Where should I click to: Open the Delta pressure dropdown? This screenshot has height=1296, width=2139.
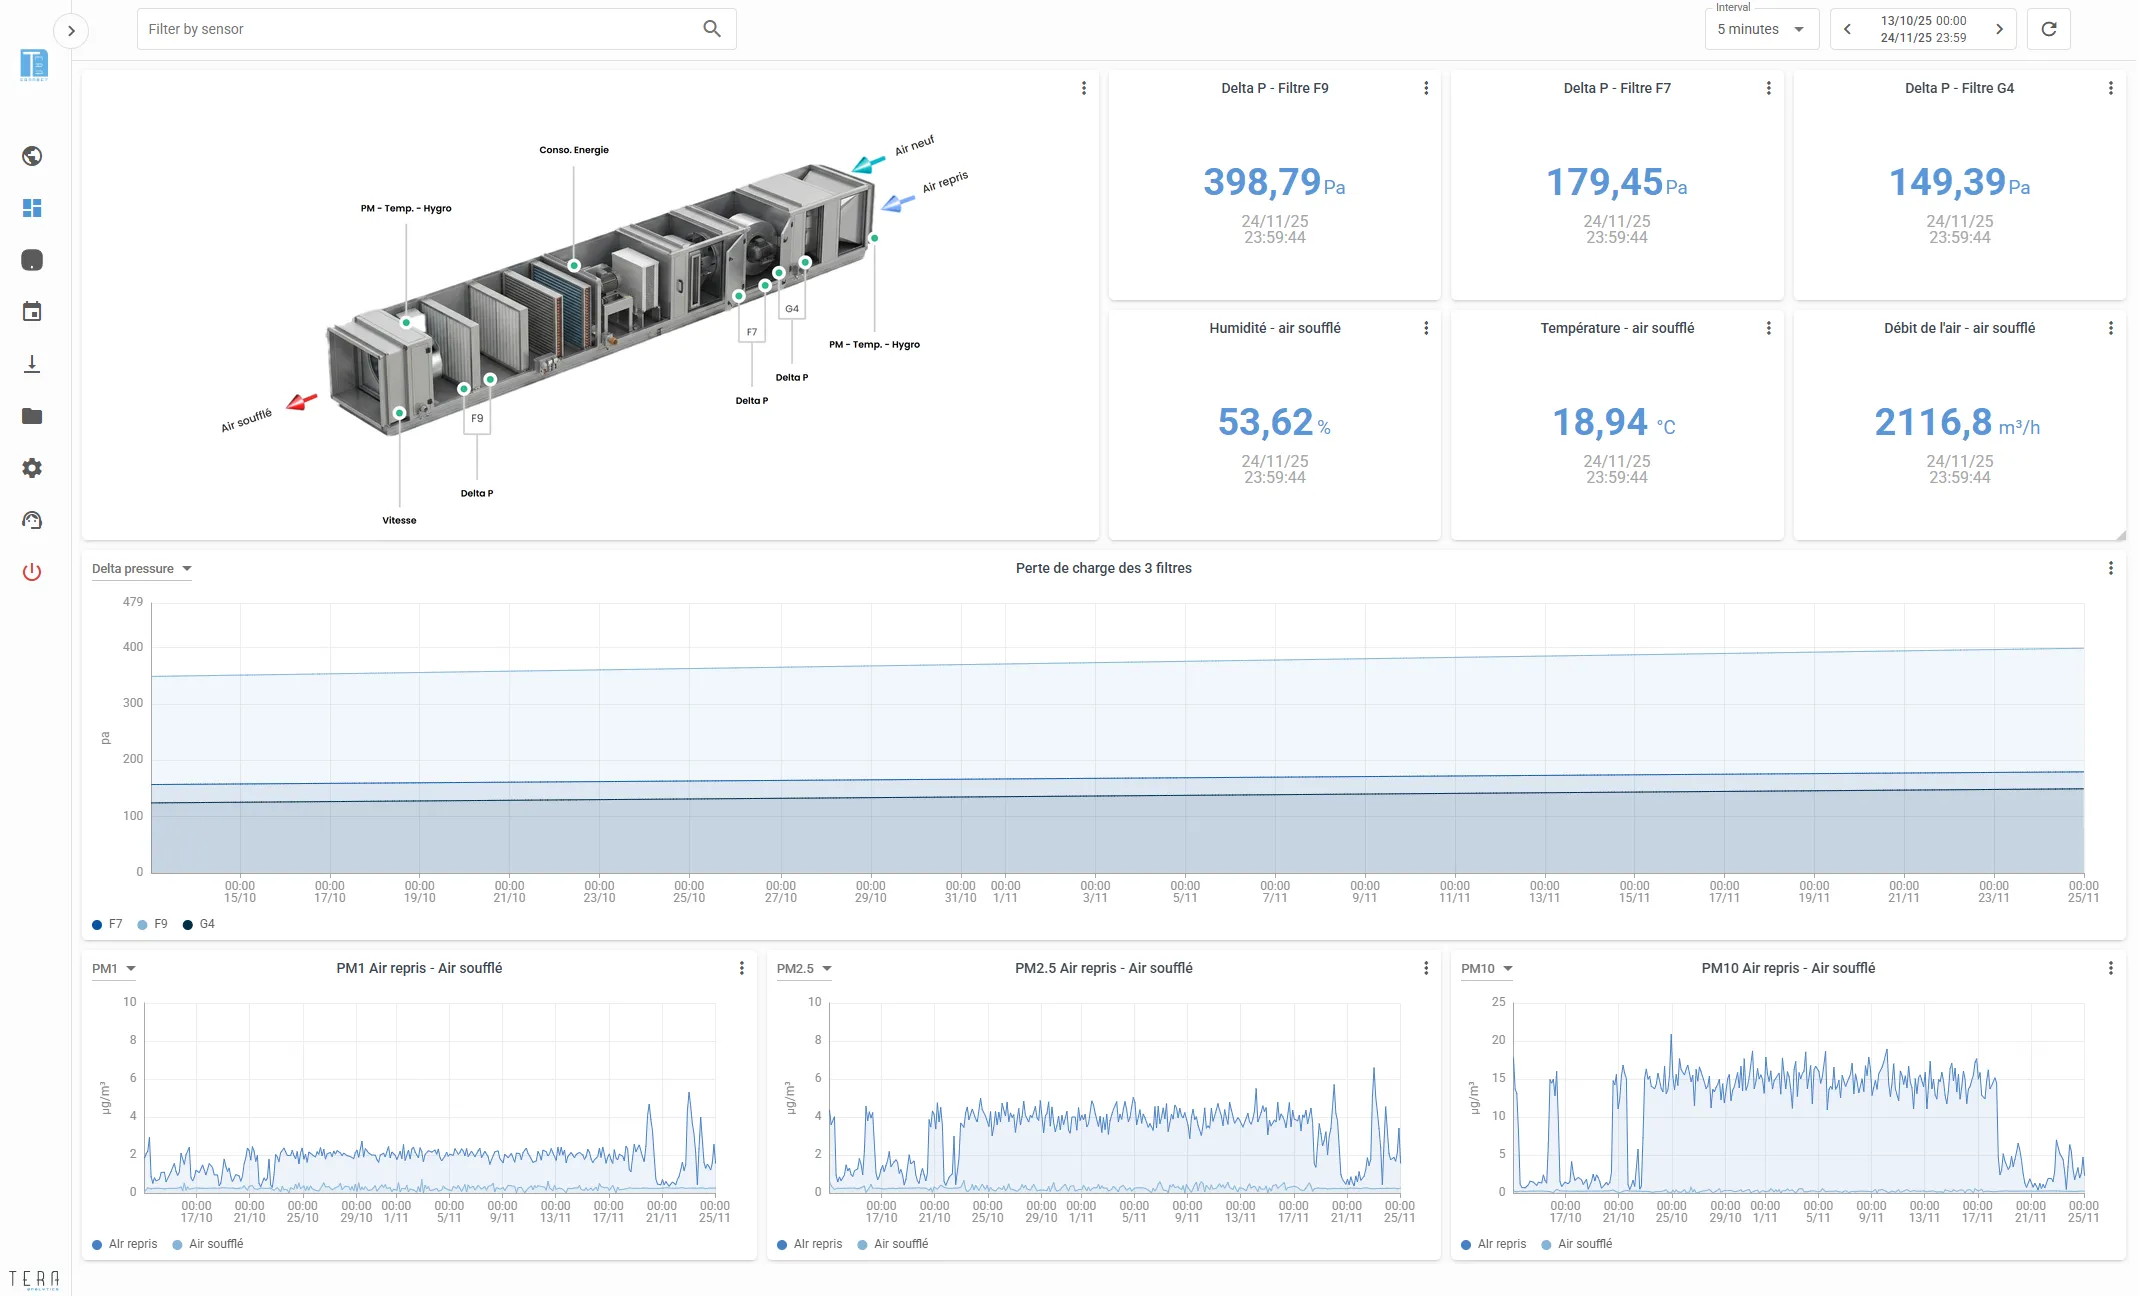coord(142,569)
